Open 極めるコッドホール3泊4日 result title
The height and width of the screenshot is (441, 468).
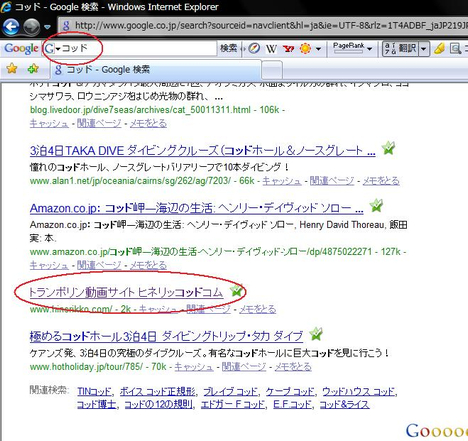click(166, 336)
